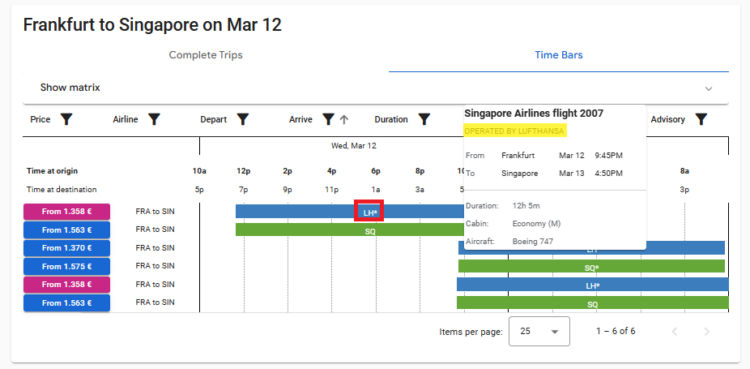The image size is (750, 369).
Task: Click the Economy (M) cabin value
Action: click(536, 224)
